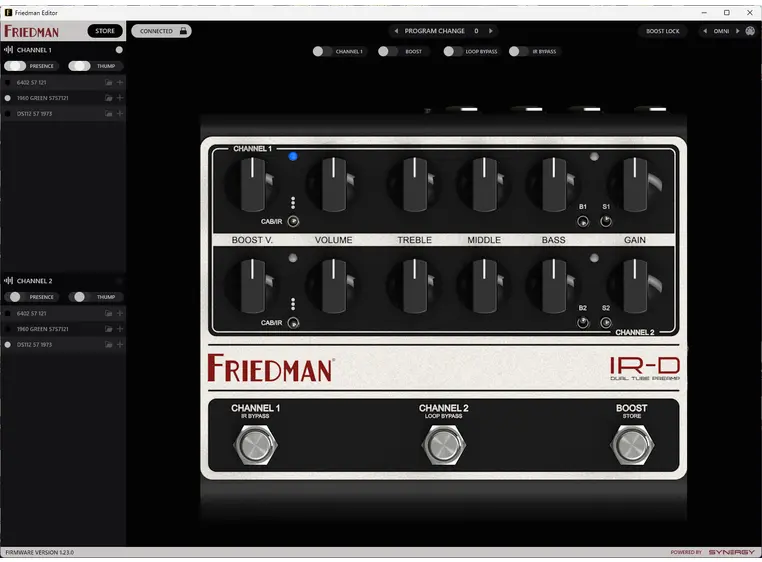Viewport: 762px width, 562px height.
Task: Click the Channel 2 three-dot IR slot indicator
Action: tap(293, 304)
